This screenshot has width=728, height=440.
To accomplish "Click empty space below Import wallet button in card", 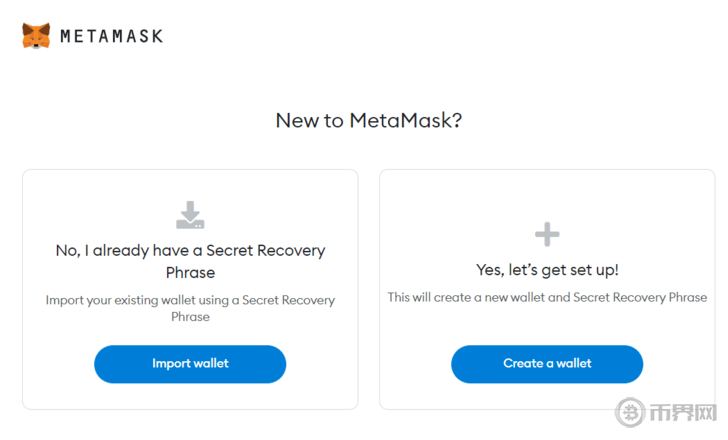I will [x=190, y=396].
